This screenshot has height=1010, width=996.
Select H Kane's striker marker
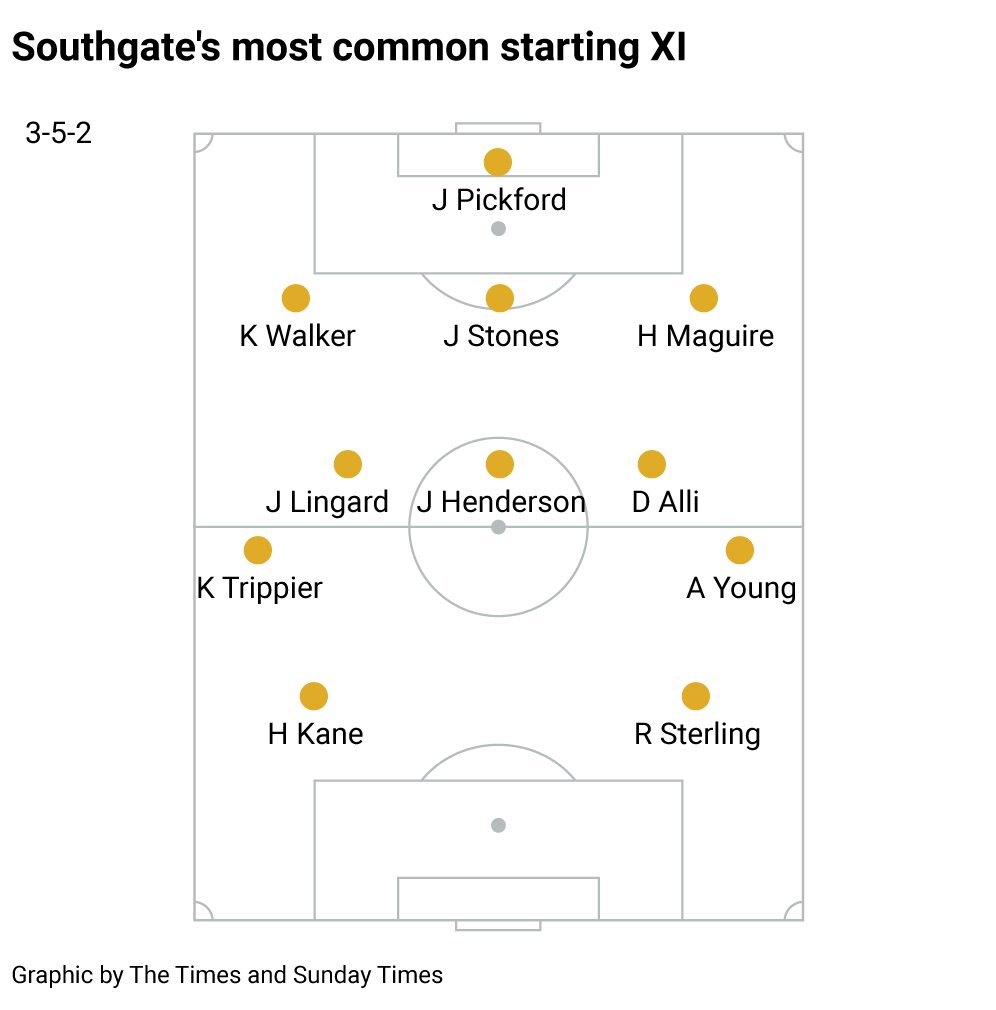(x=314, y=696)
